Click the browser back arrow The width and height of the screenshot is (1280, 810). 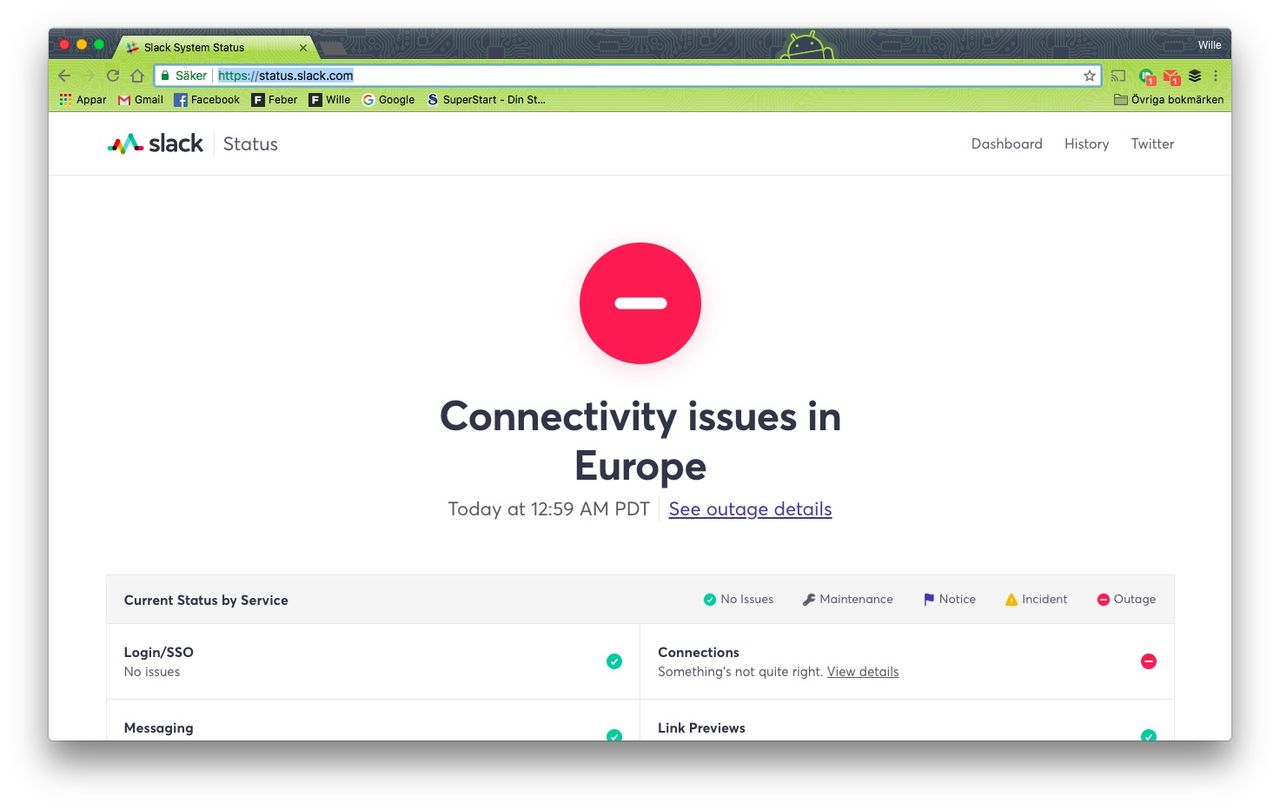[x=64, y=76]
